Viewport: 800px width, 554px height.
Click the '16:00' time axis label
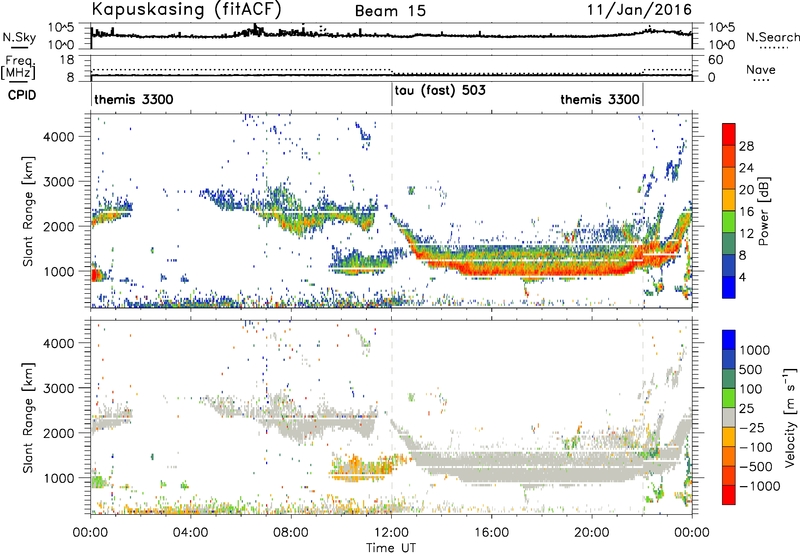click(492, 533)
